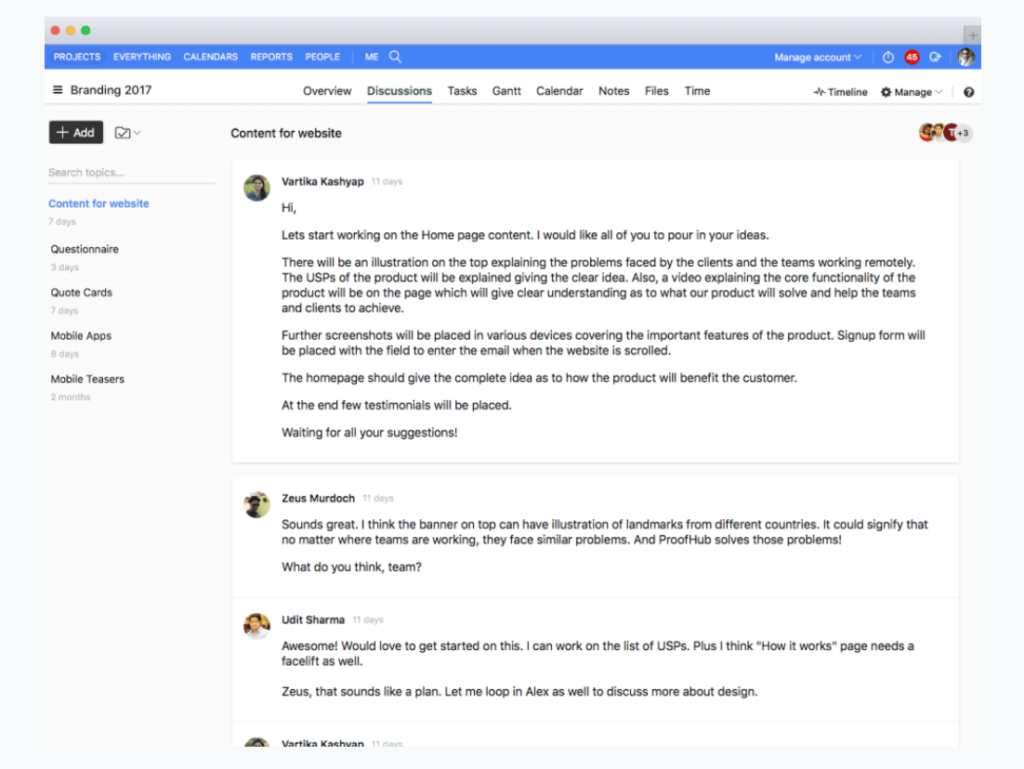1024x769 pixels.
Task: Switch to the Gantt tab
Action: [506, 91]
